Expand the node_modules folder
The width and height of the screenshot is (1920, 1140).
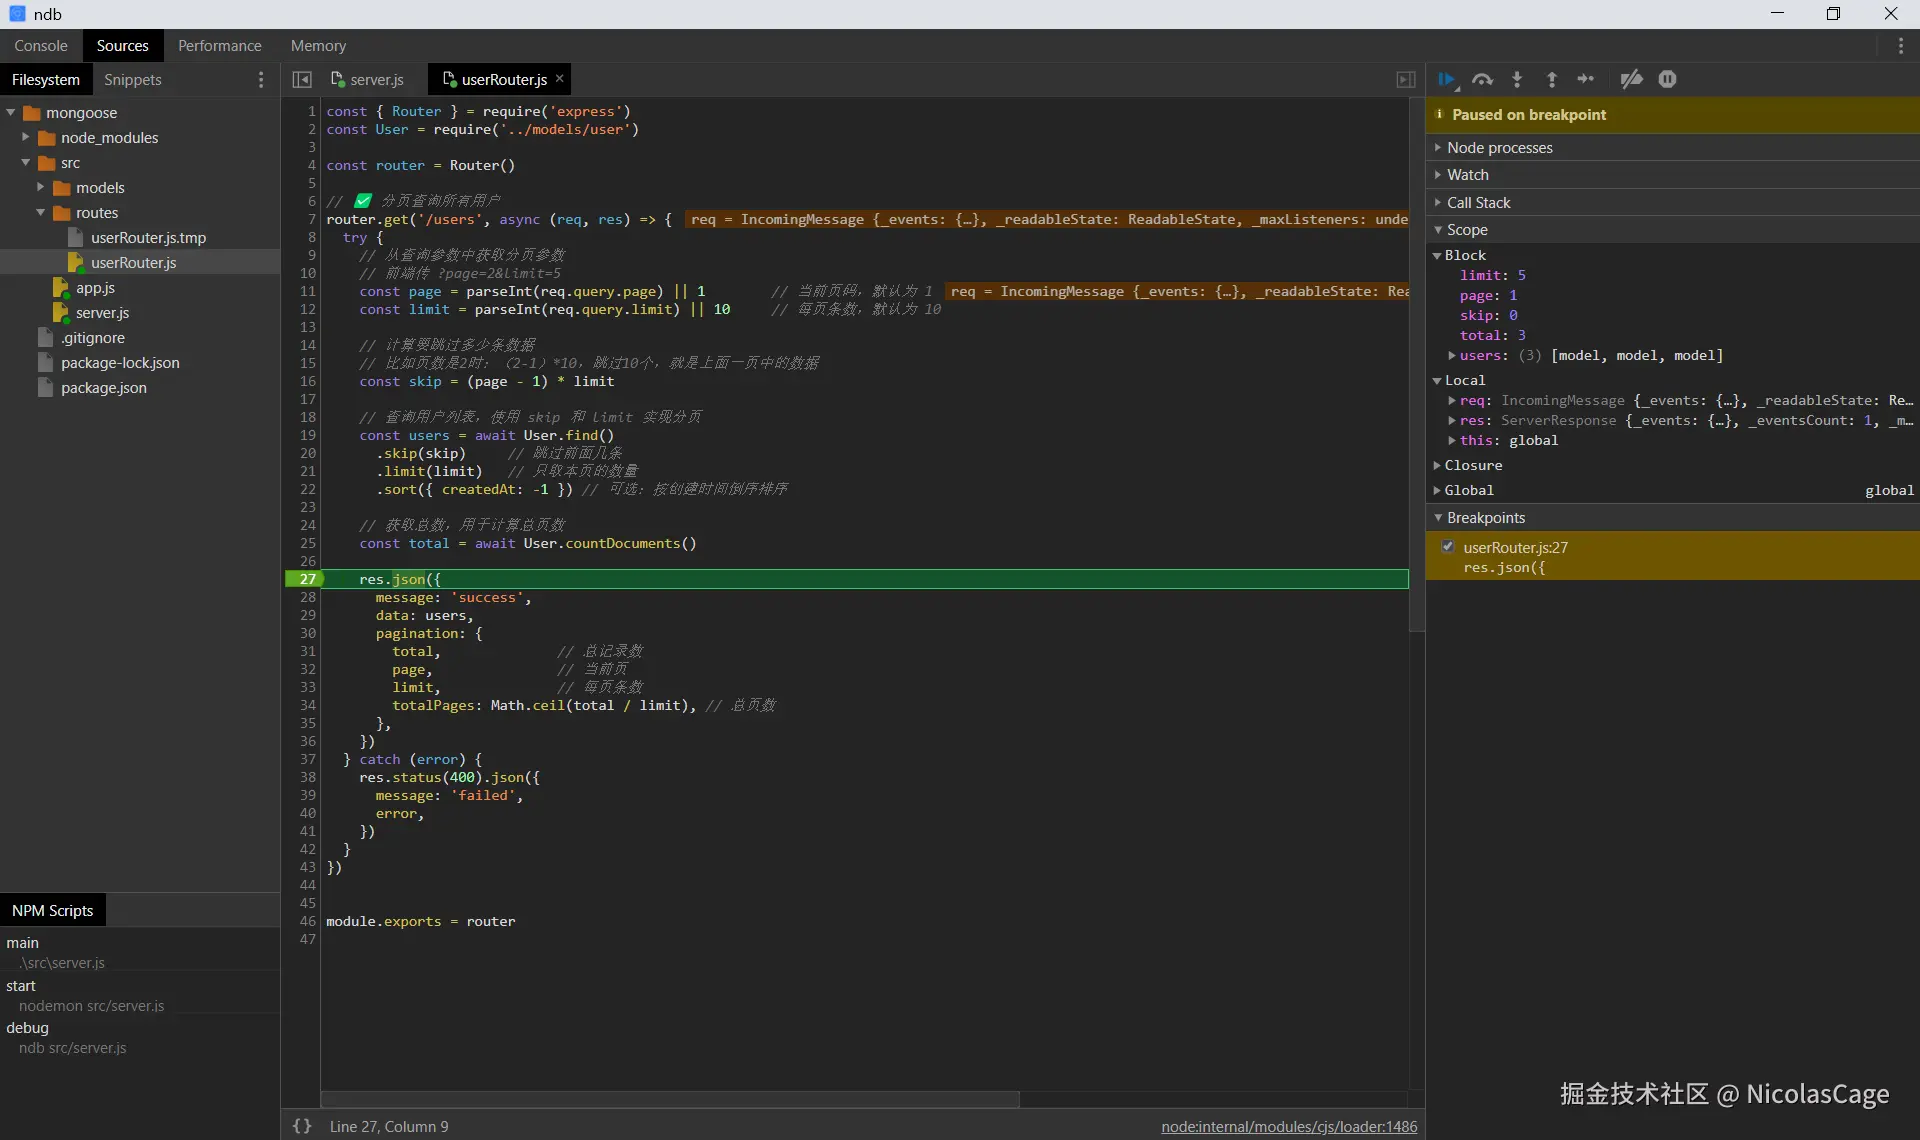tap(26, 138)
